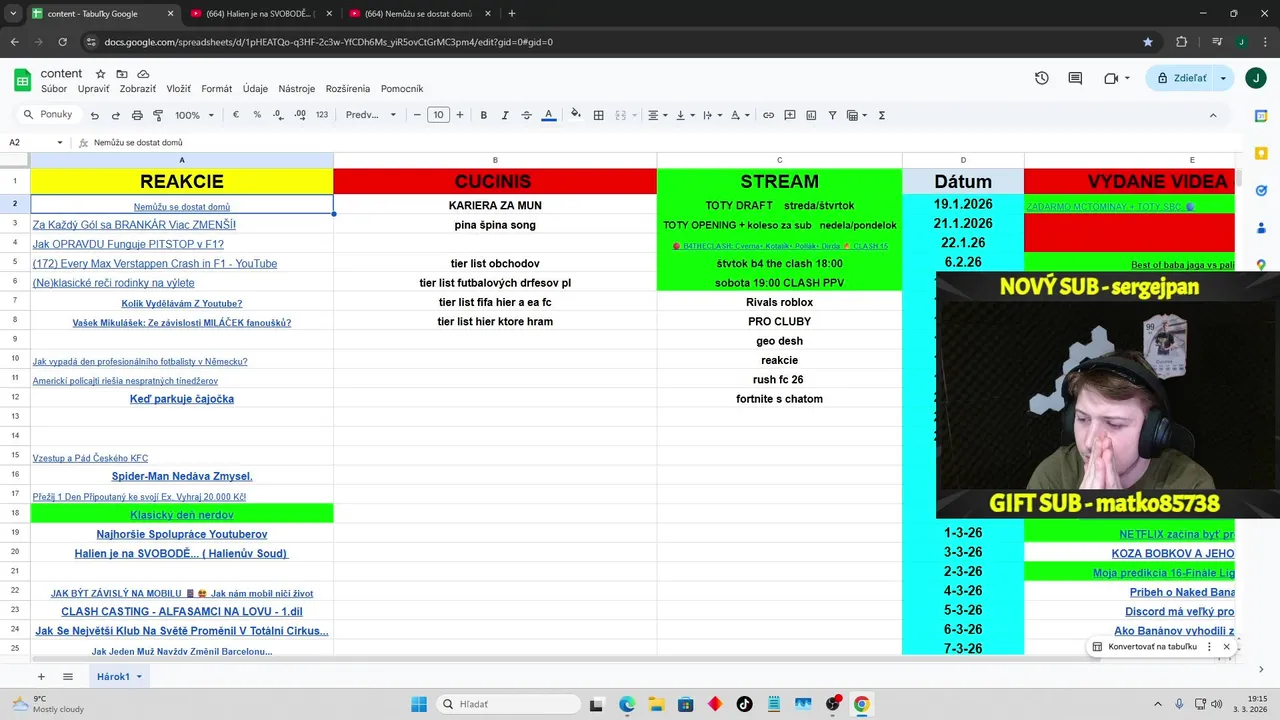Open the Upraviť menu

(94, 89)
